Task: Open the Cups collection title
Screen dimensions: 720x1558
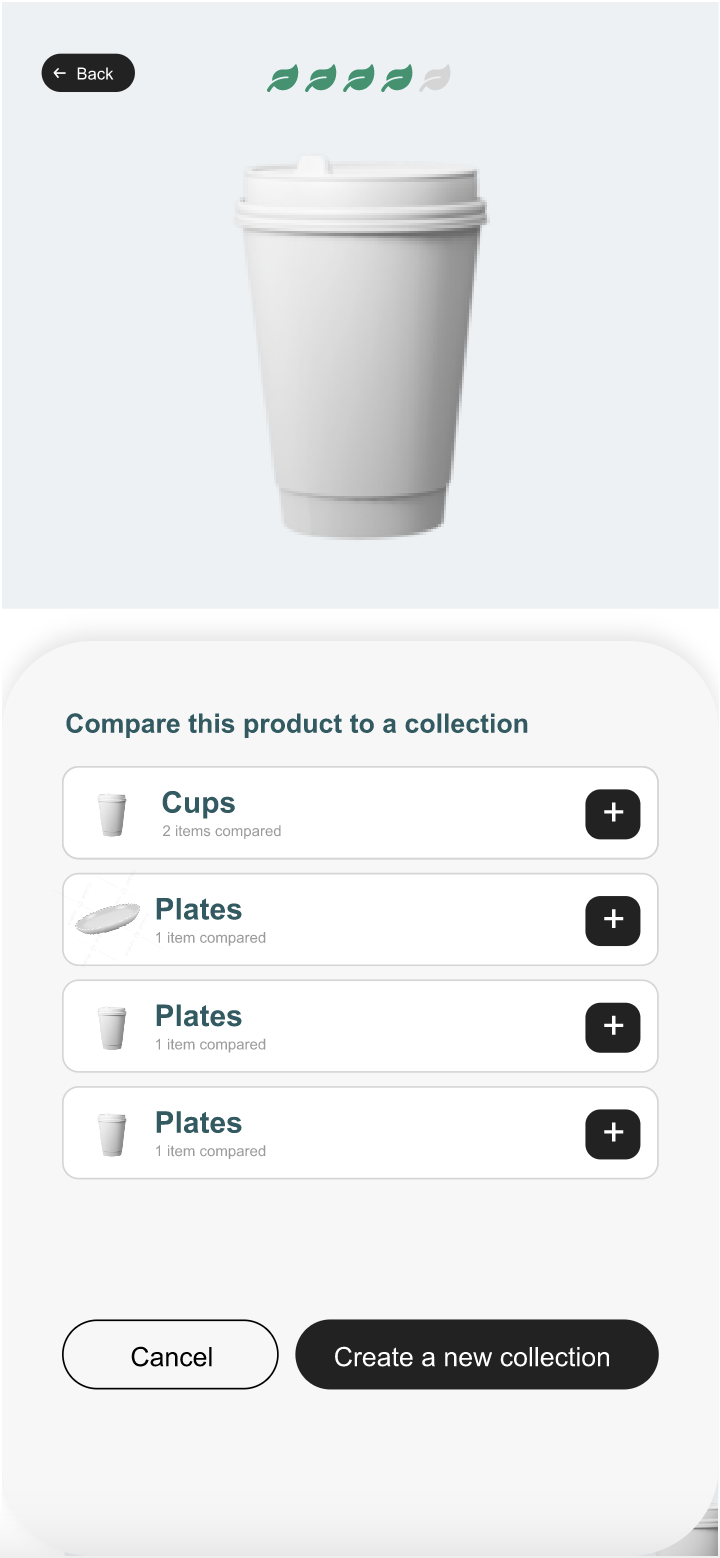Action: pos(199,803)
